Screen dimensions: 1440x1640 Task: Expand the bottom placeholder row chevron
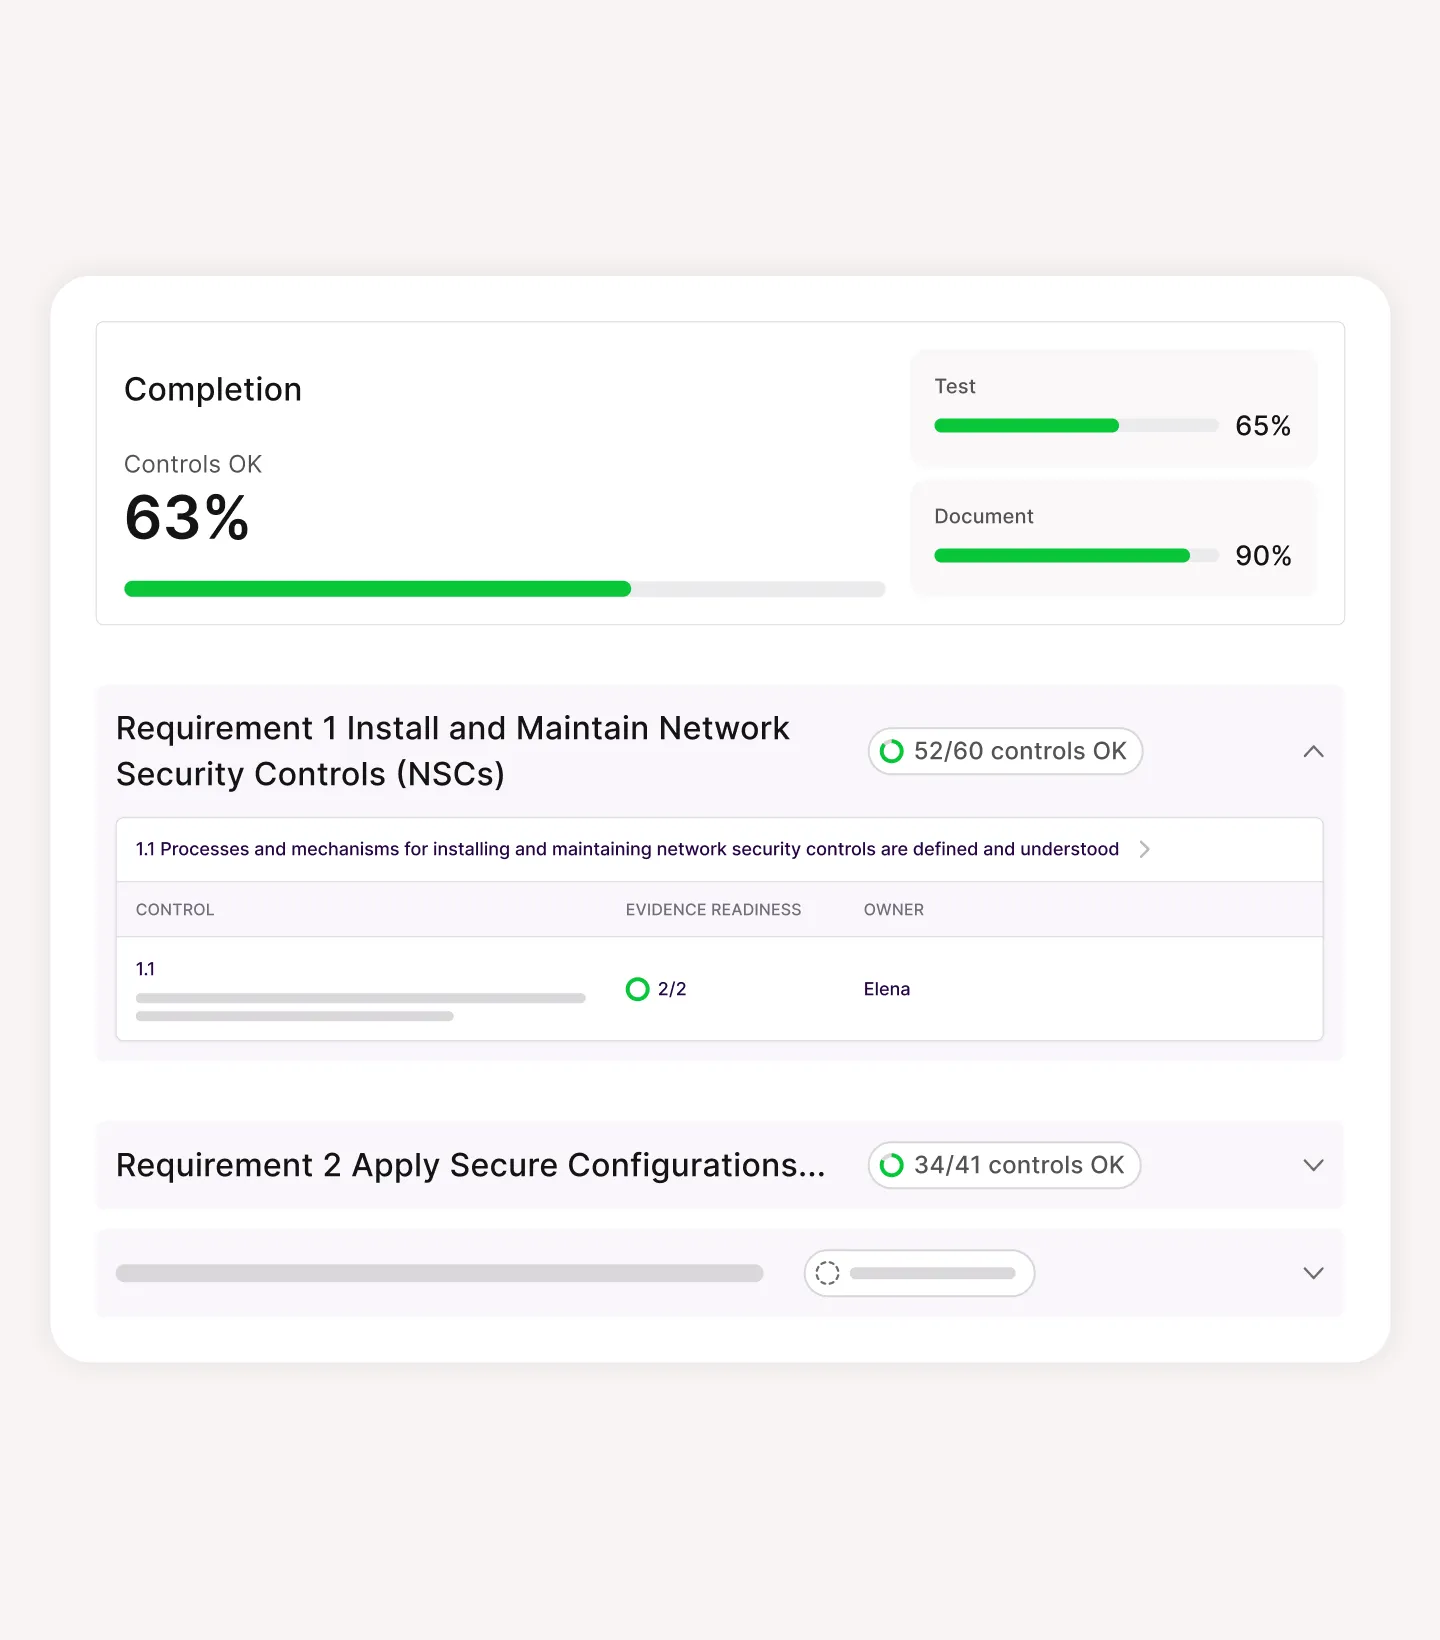[x=1313, y=1273]
